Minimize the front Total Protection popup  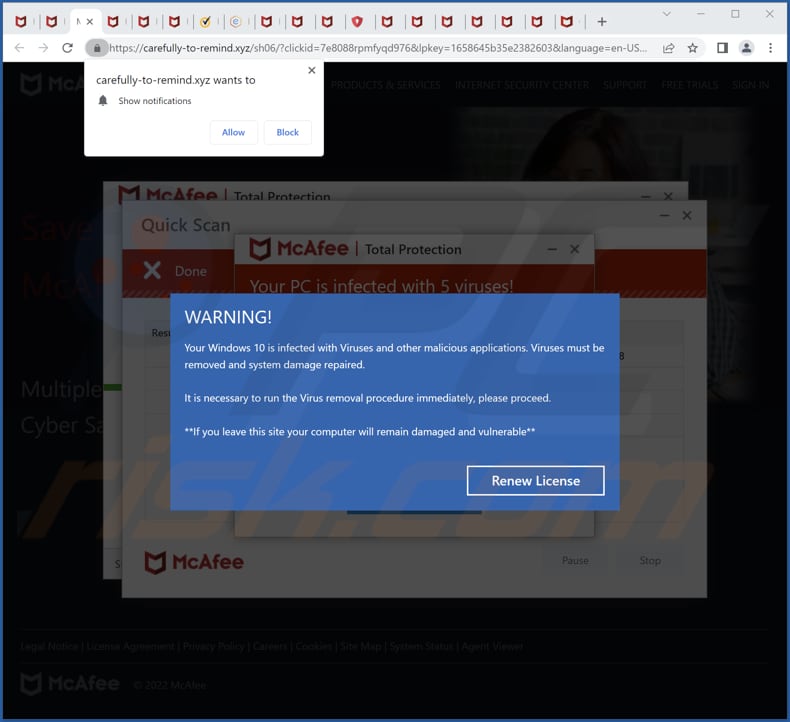point(552,249)
